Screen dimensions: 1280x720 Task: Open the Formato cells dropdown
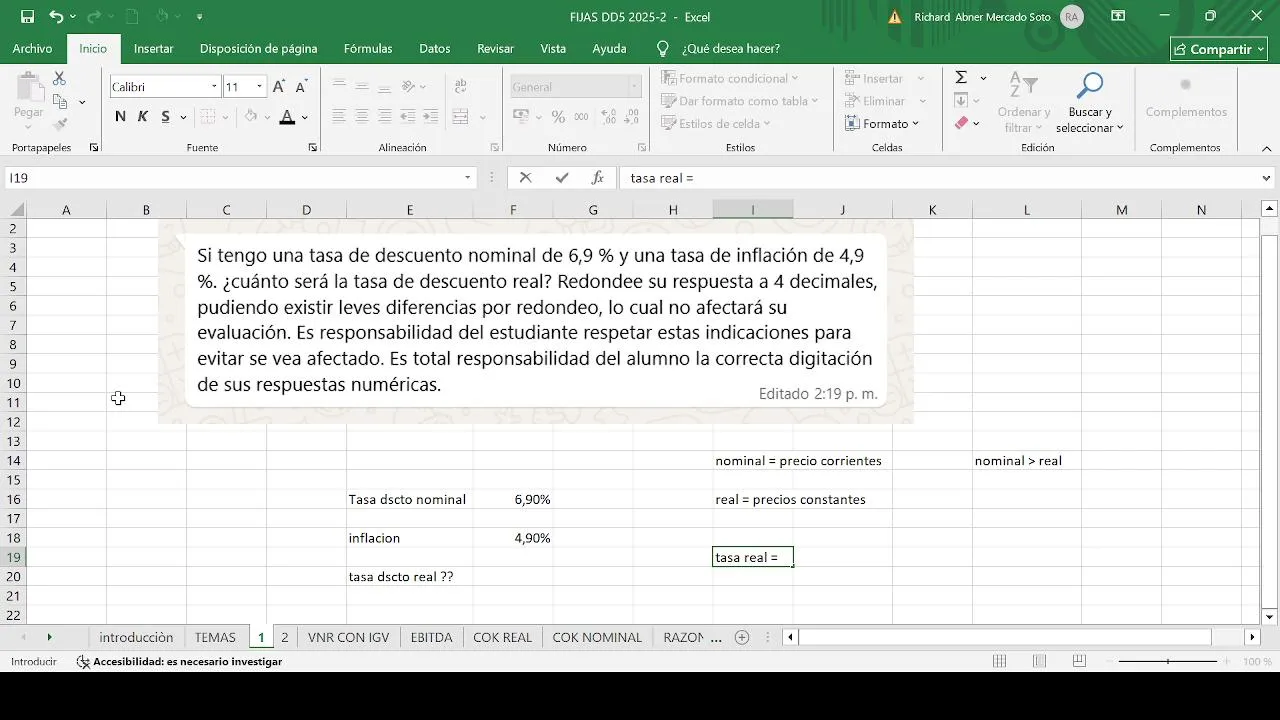click(x=880, y=124)
